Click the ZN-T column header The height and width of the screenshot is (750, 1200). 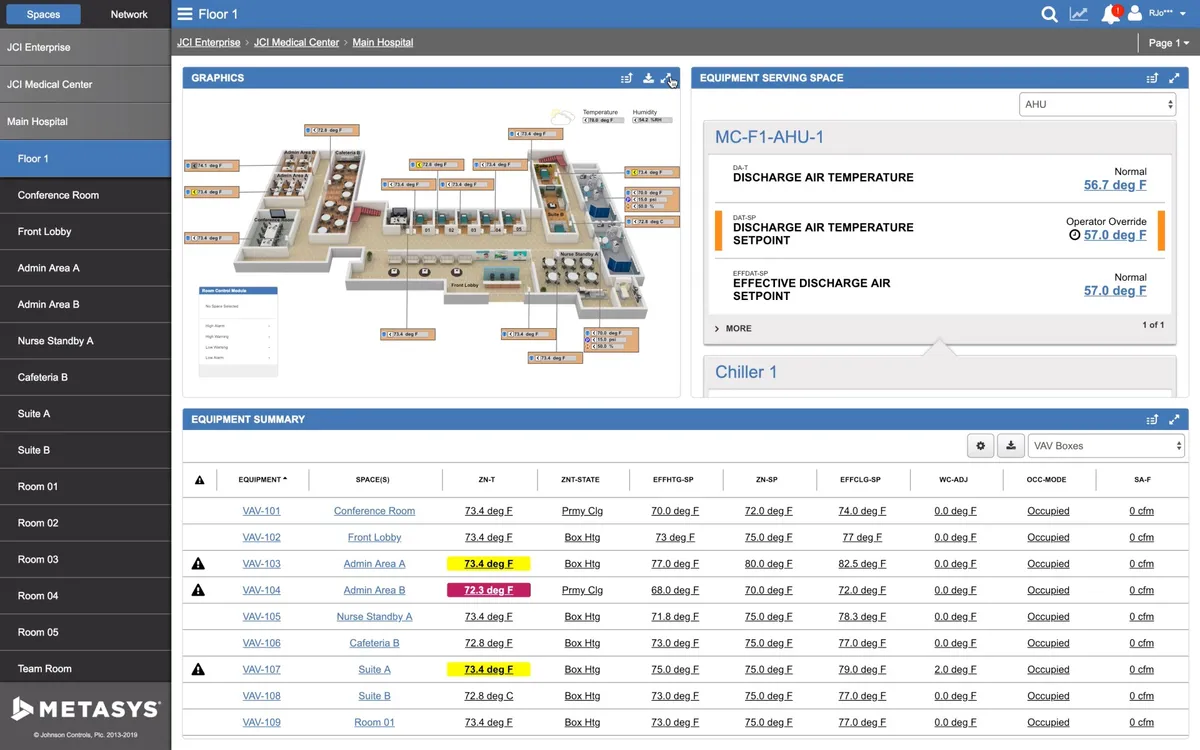[x=487, y=480]
